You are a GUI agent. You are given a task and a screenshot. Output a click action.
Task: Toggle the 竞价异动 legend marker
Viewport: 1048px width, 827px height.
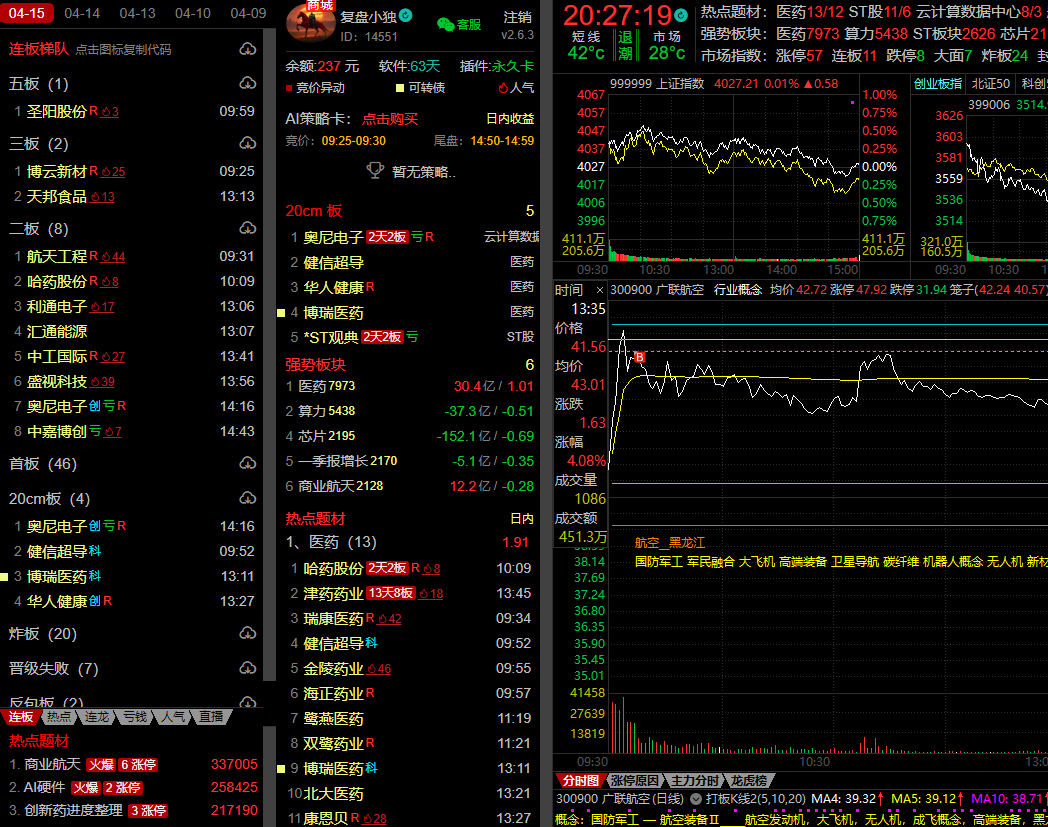click(290, 88)
